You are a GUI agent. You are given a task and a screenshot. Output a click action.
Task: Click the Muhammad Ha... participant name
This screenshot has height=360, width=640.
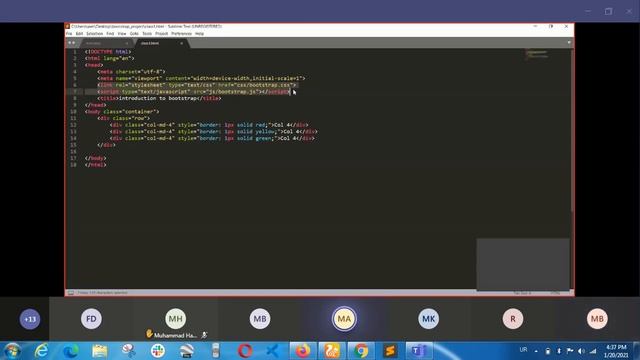pyautogui.click(x=176, y=336)
